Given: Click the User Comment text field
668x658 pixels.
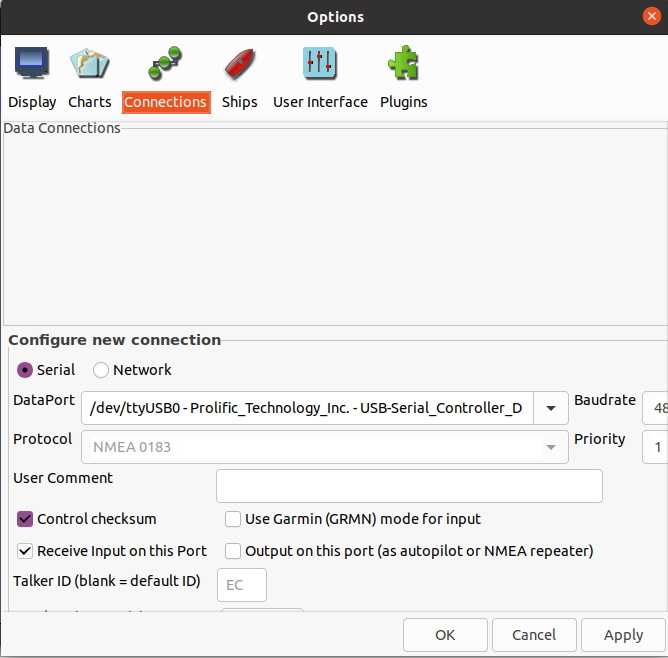Looking at the screenshot, I should (x=409, y=486).
